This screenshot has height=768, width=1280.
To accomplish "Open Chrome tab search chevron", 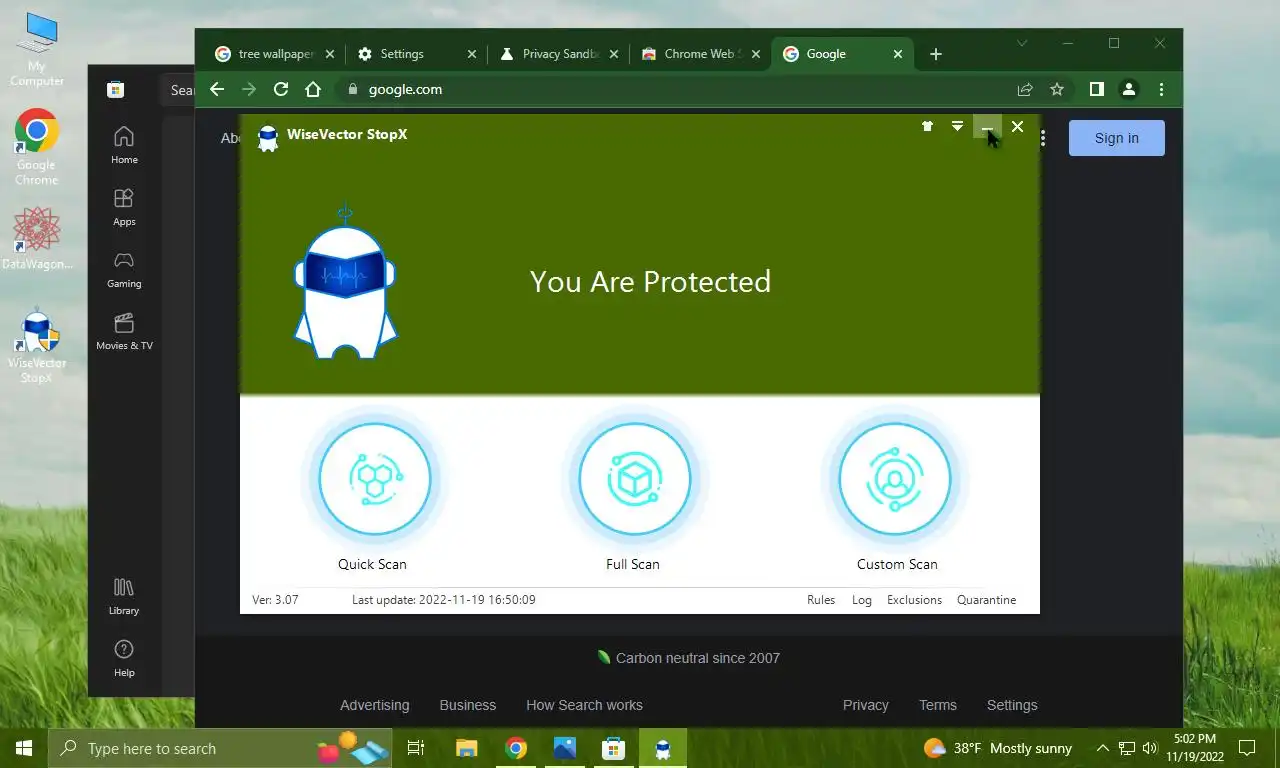I will pos(1022,43).
